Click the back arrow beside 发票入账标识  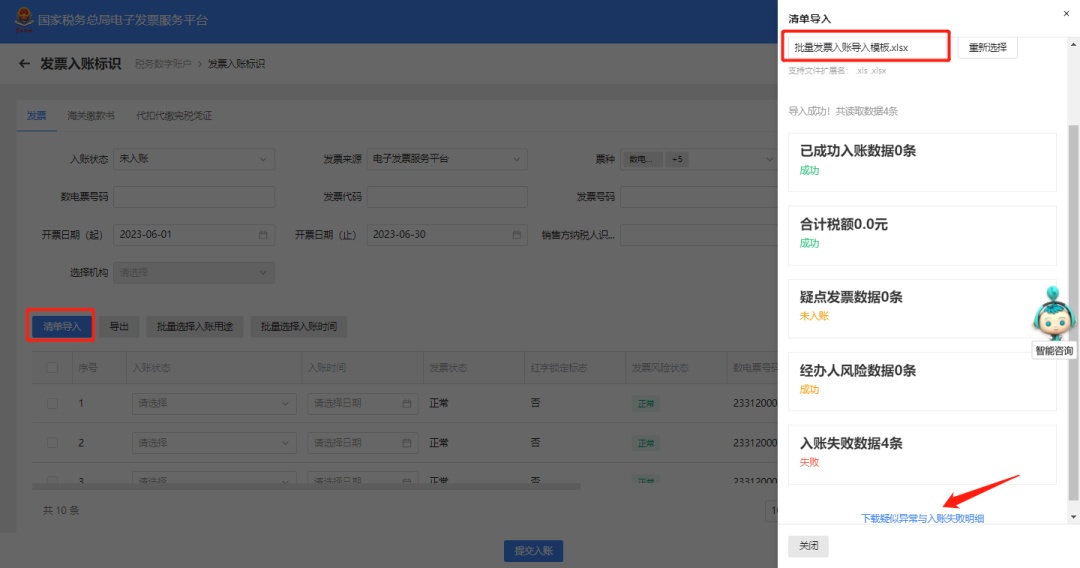(x=24, y=63)
